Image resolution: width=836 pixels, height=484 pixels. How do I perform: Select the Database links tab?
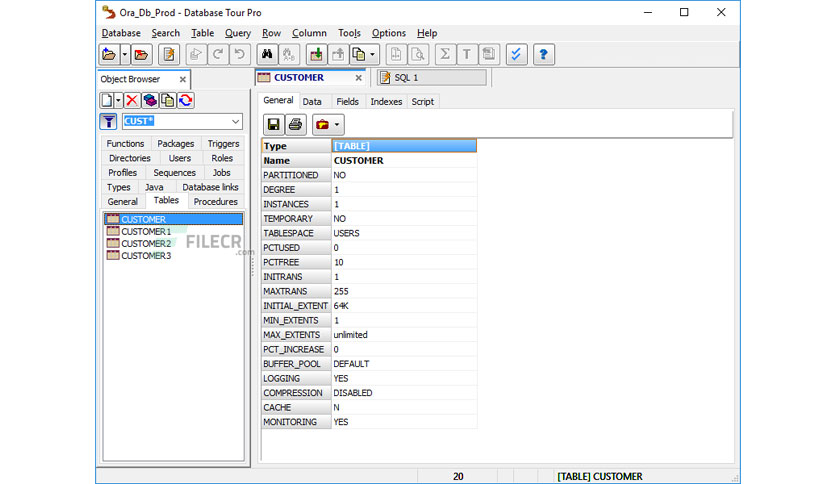pos(210,187)
